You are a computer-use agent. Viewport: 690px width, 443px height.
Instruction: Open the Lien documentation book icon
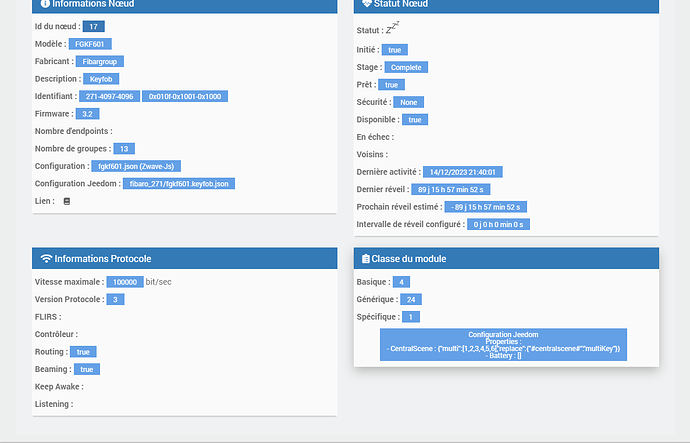point(67,201)
